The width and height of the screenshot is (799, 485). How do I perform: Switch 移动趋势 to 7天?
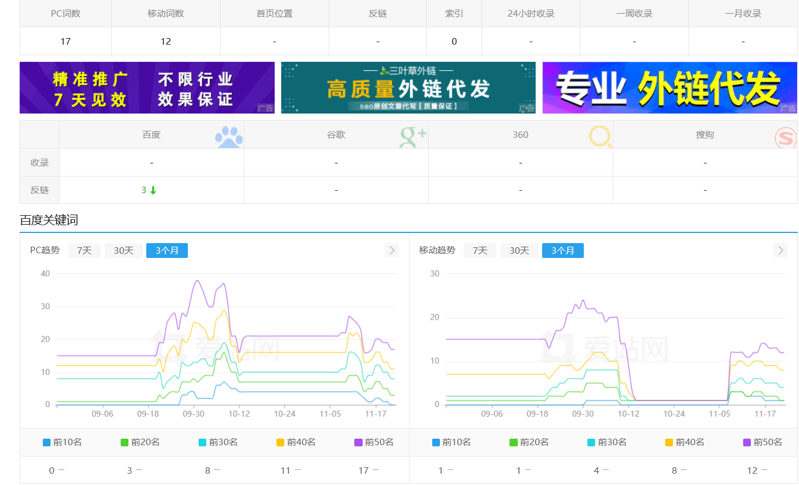coord(480,251)
